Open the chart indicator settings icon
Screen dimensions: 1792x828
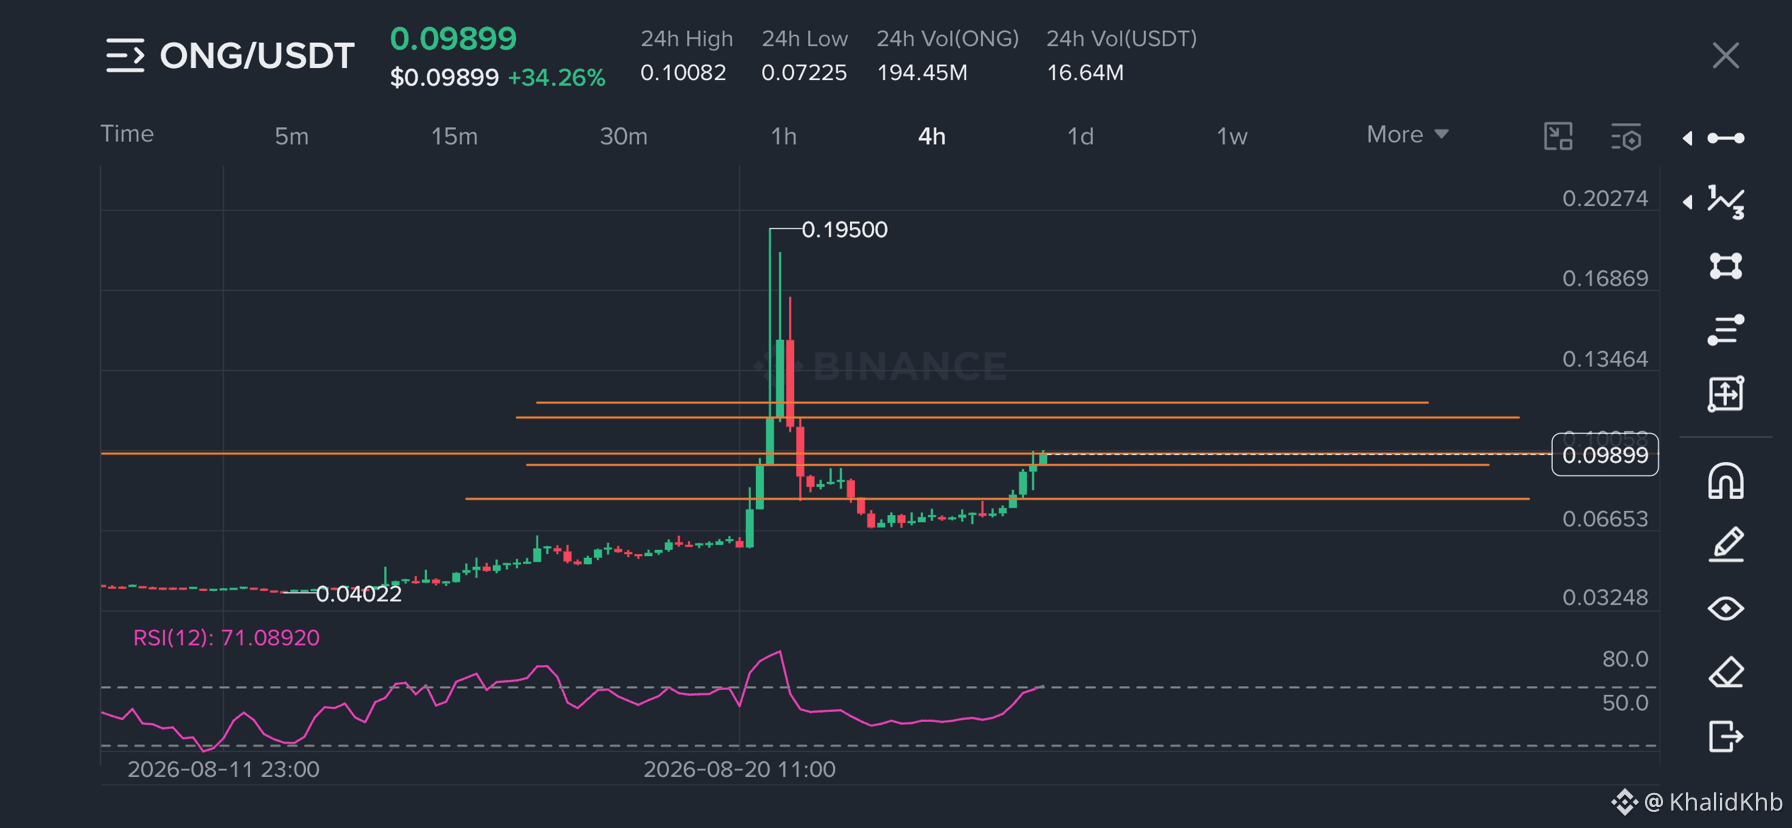click(x=1626, y=137)
